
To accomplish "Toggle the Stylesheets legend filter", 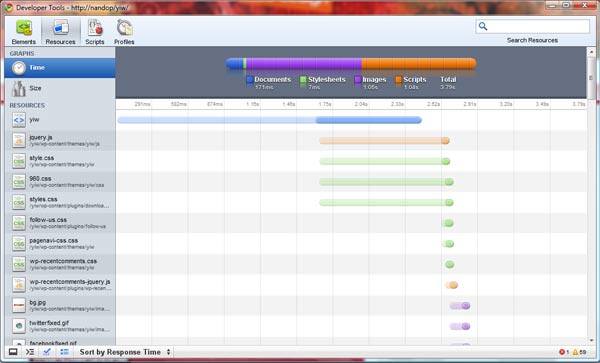I will click(x=323, y=80).
